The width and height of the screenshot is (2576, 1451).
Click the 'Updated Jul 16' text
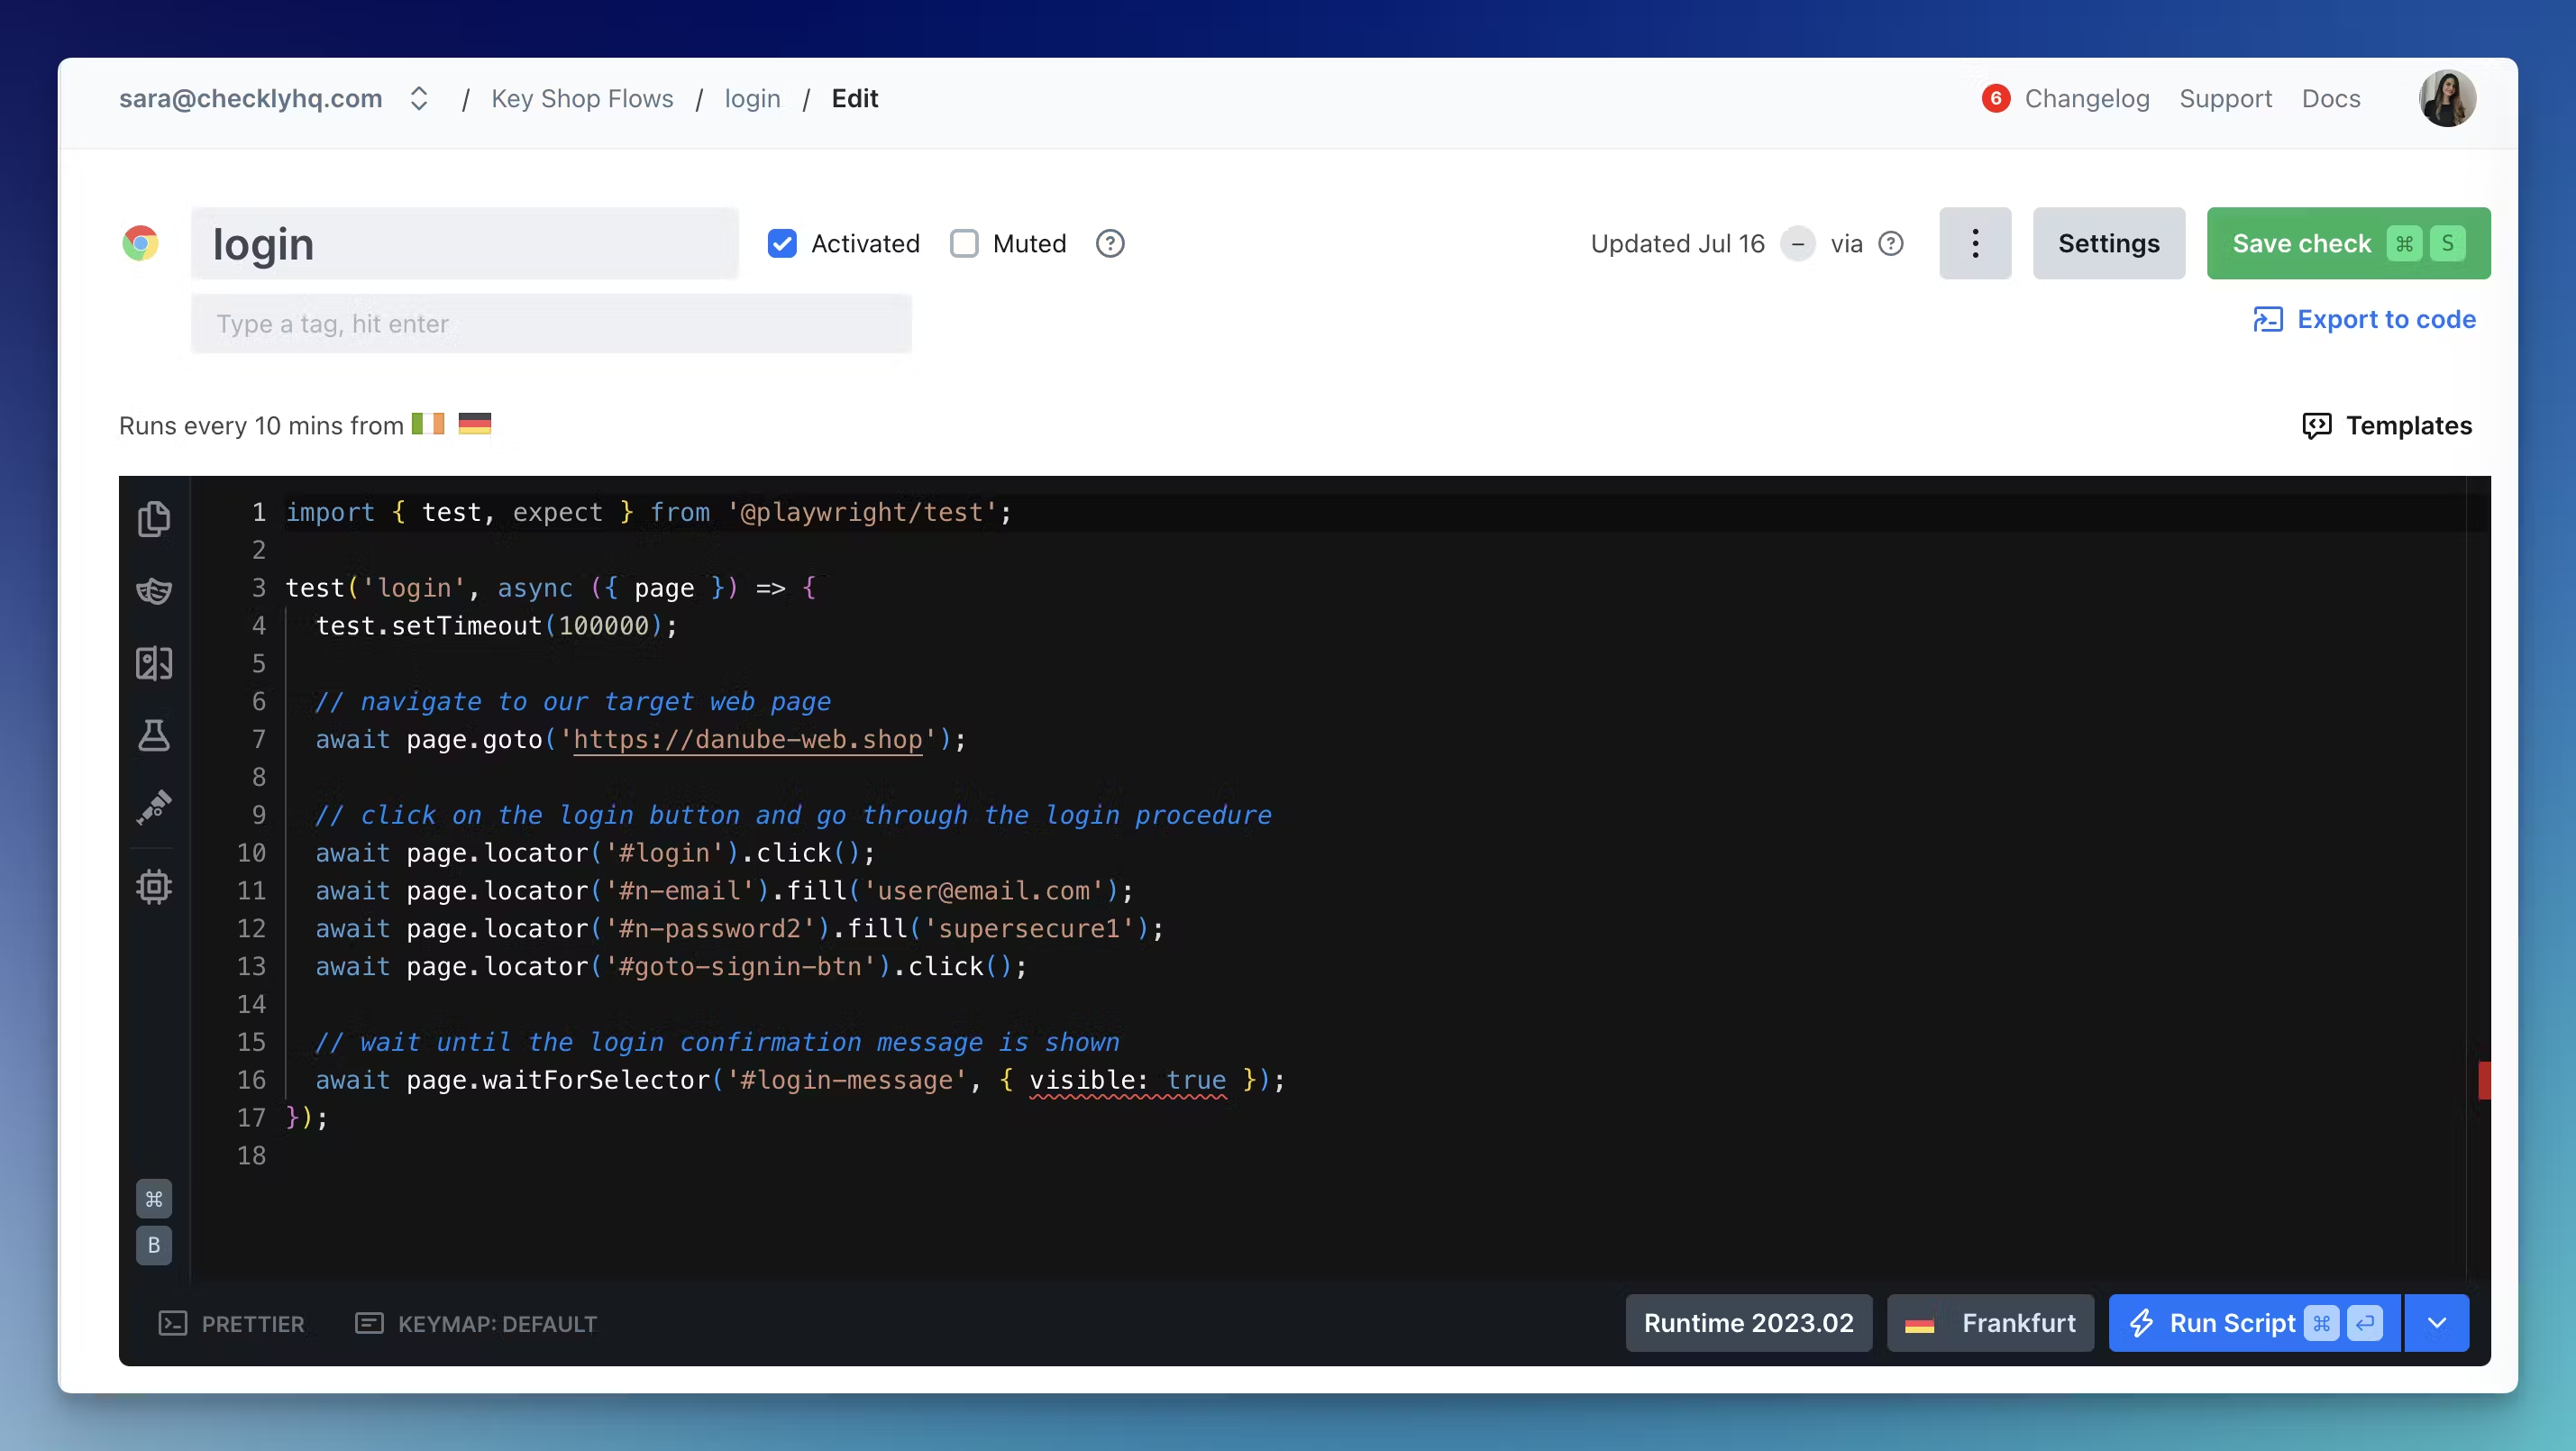[1677, 243]
